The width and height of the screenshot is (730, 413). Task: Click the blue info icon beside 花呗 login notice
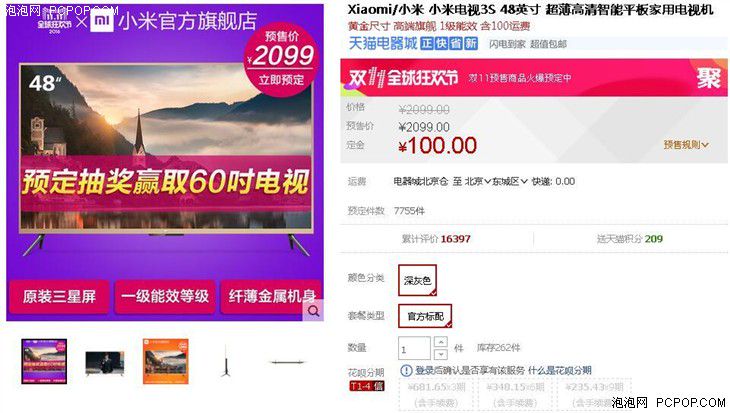click(x=406, y=371)
